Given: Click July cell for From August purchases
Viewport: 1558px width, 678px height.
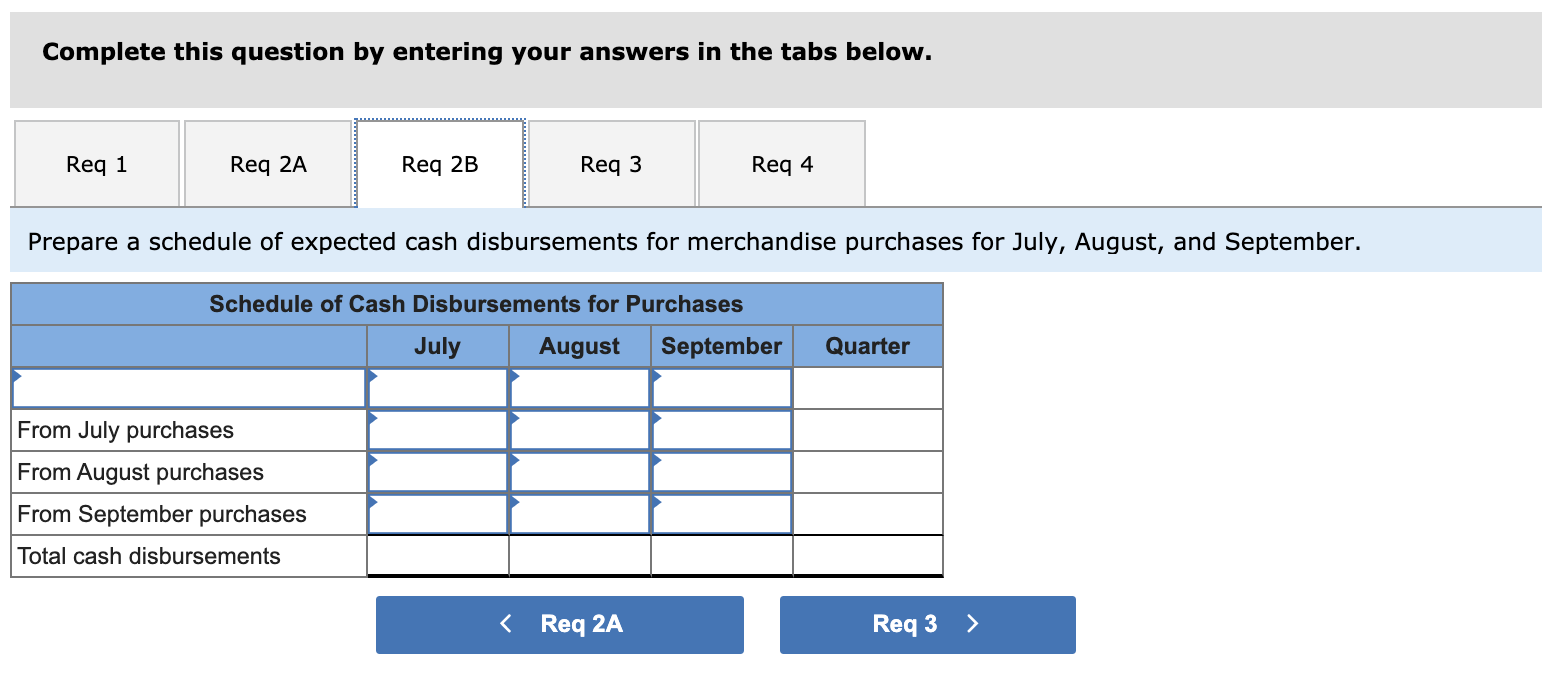Looking at the screenshot, I should pyautogui.click(x=438, y=472).
